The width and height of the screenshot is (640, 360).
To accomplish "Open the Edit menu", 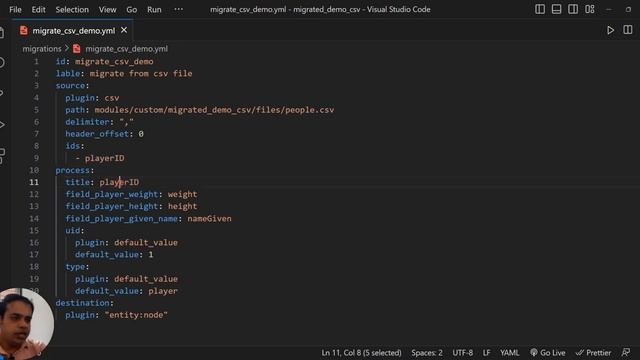I will [38, 9].
